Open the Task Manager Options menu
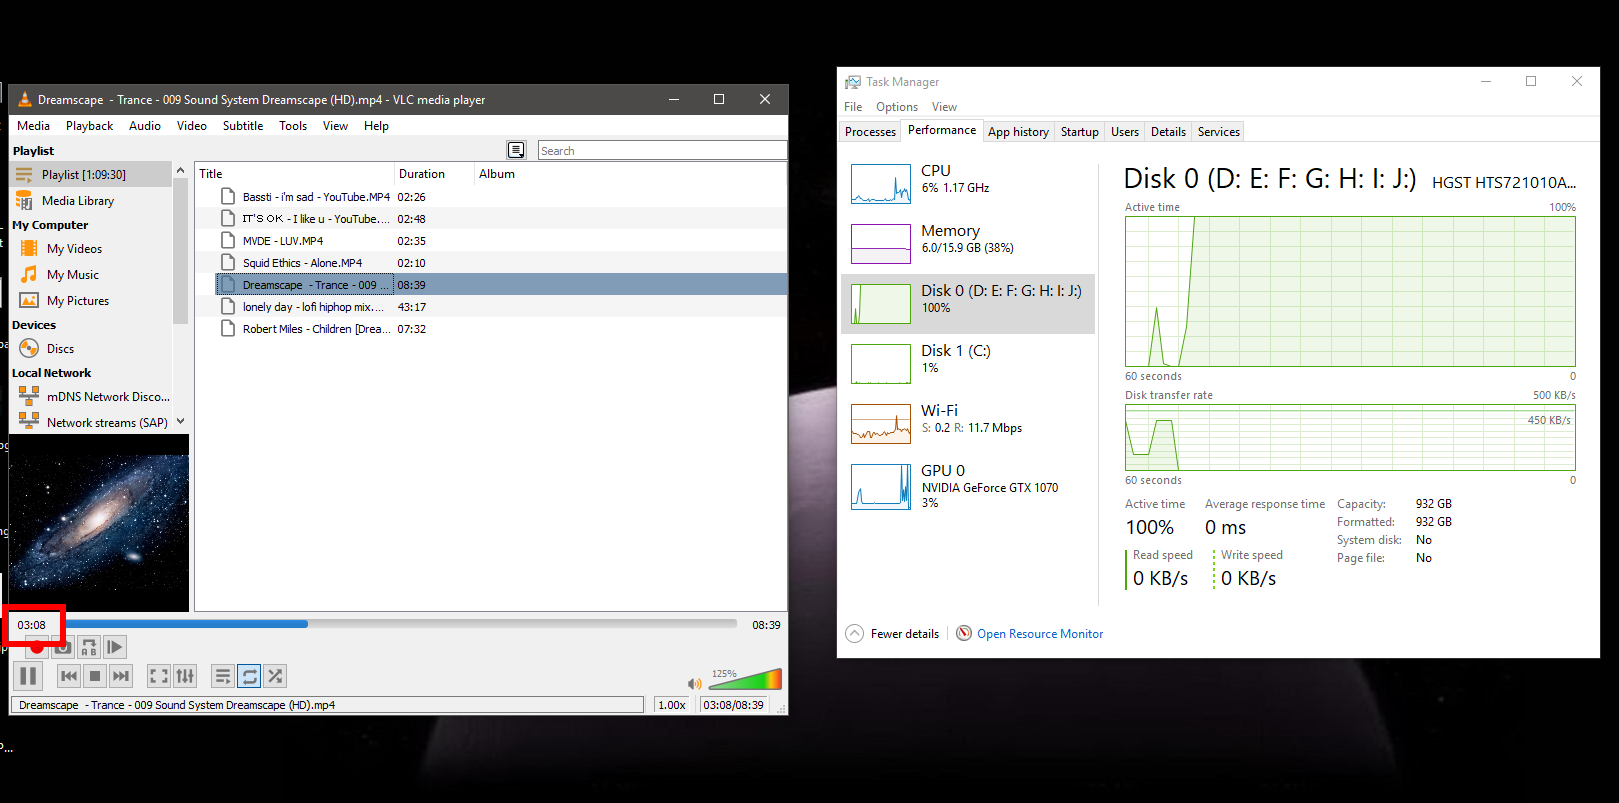Viewport: 1619px width, 803px height. pyautogui.click(x=896, y=107)
